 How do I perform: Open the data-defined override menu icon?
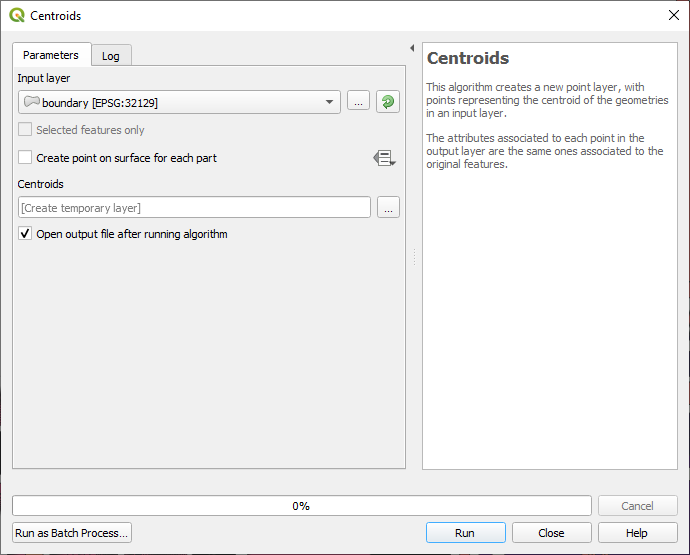(384, 158)
